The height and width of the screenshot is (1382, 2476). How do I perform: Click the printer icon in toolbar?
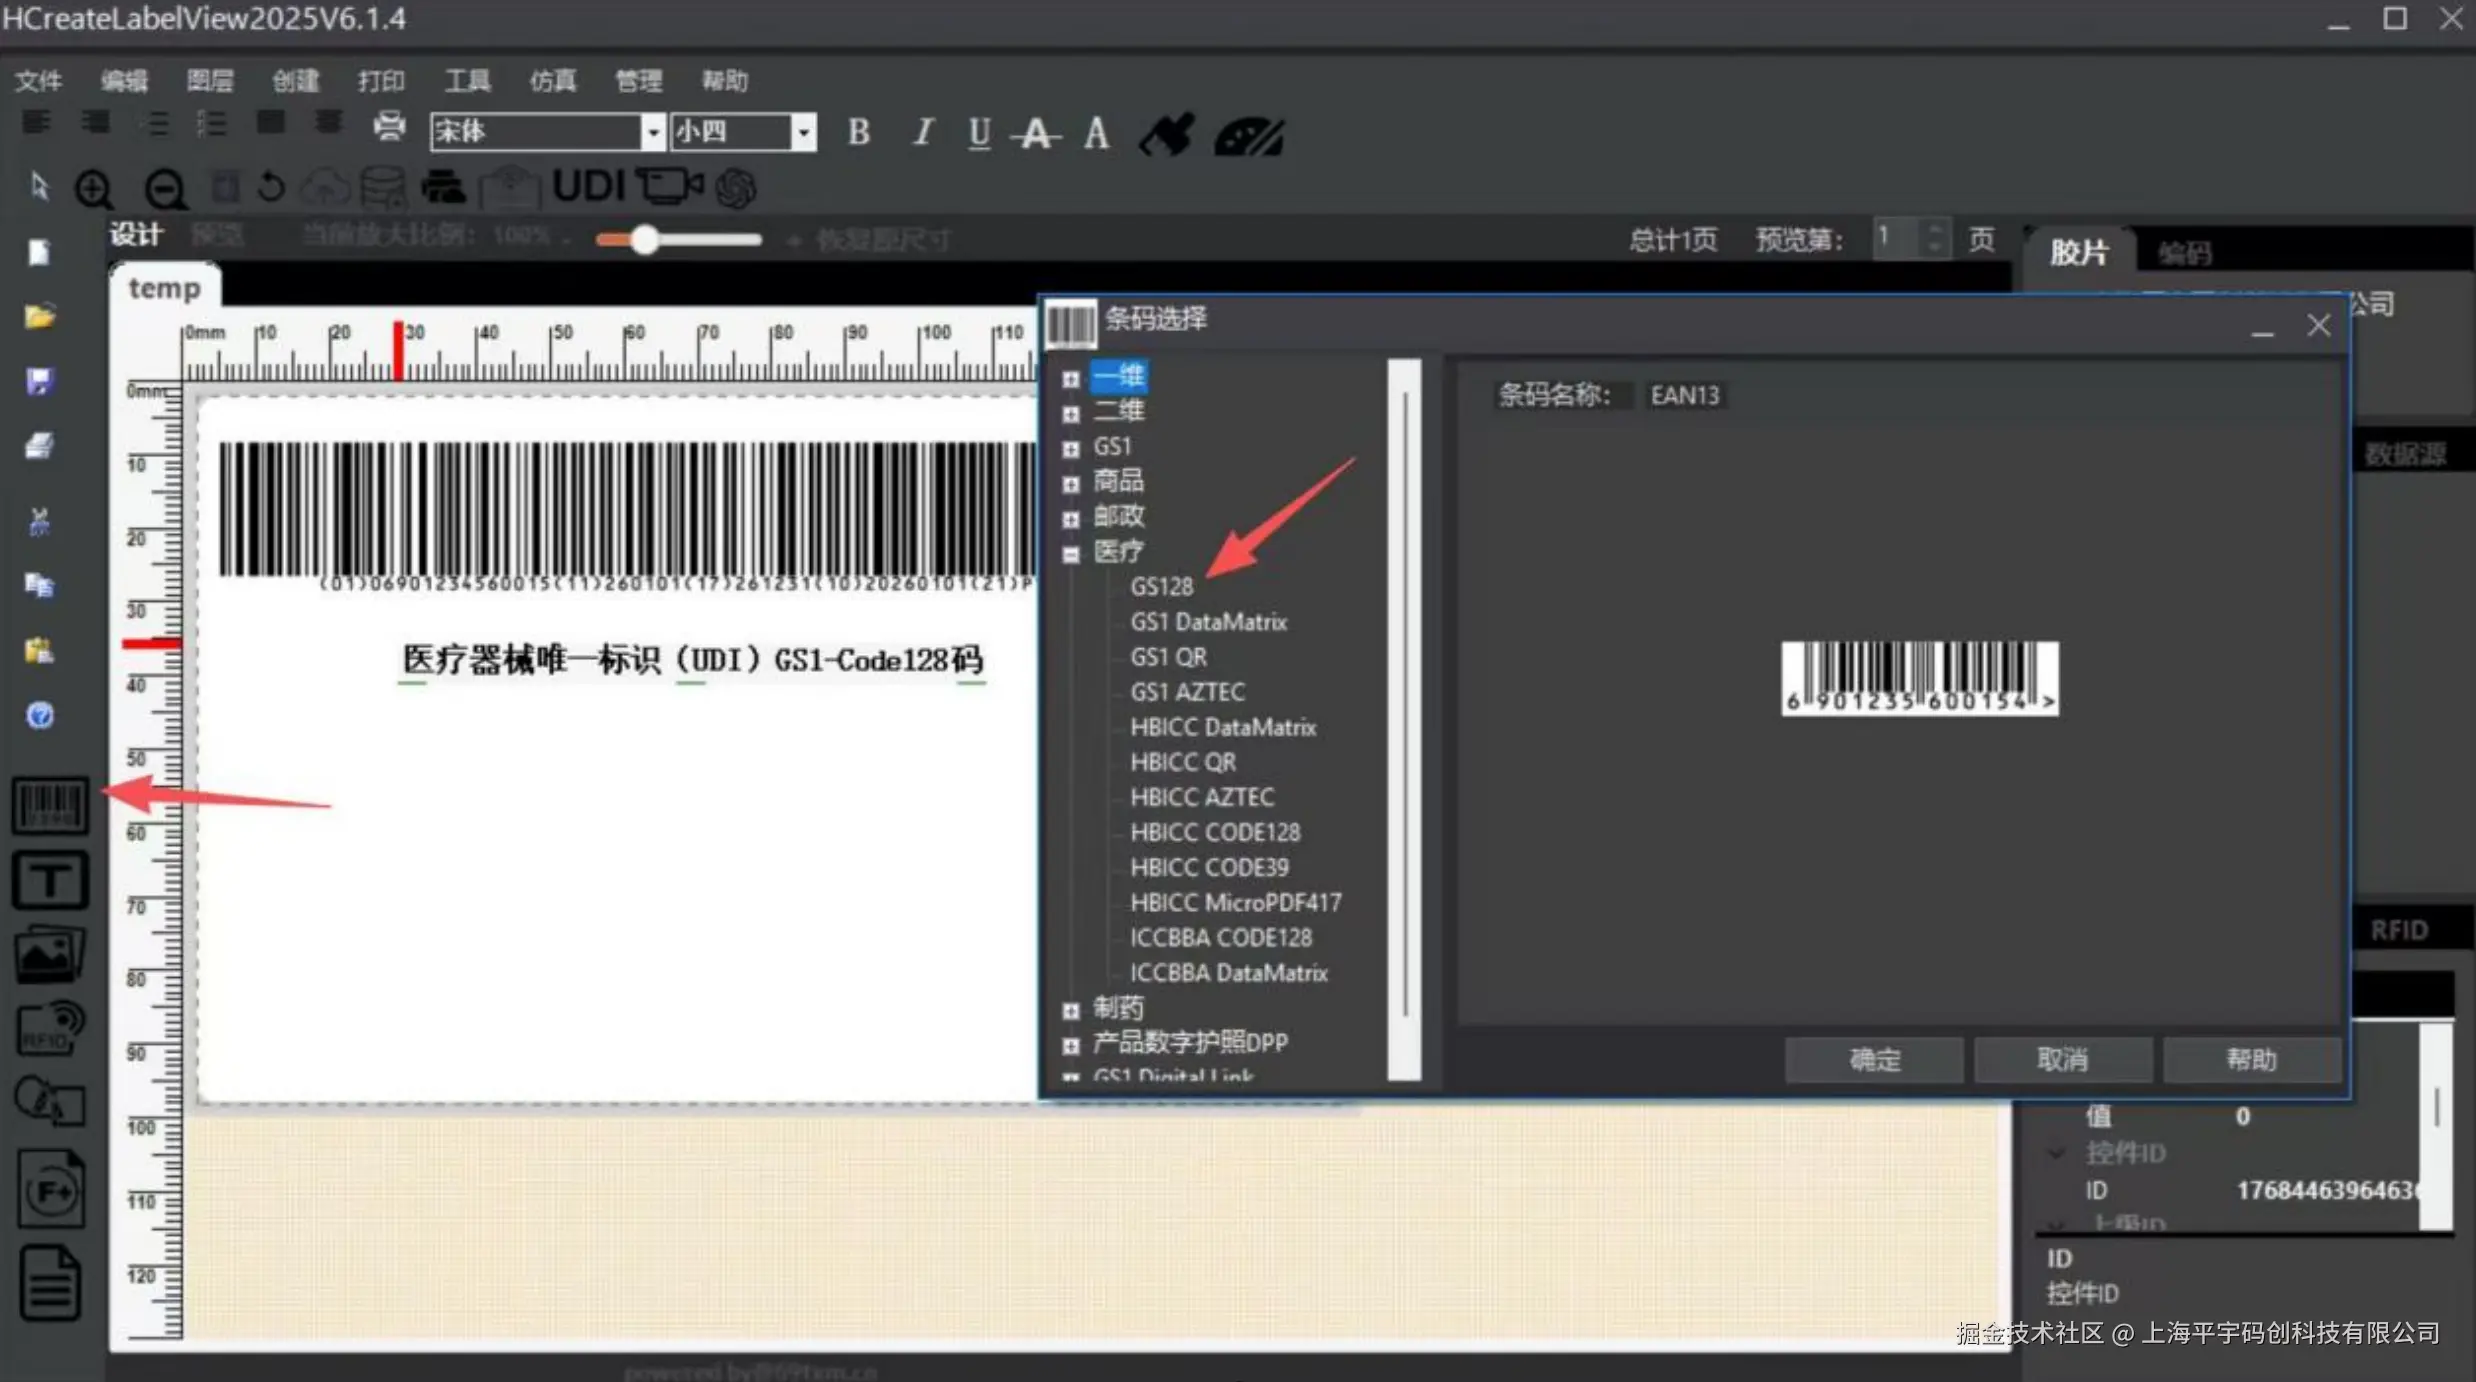pyautogui.click(x=389, y=125)
